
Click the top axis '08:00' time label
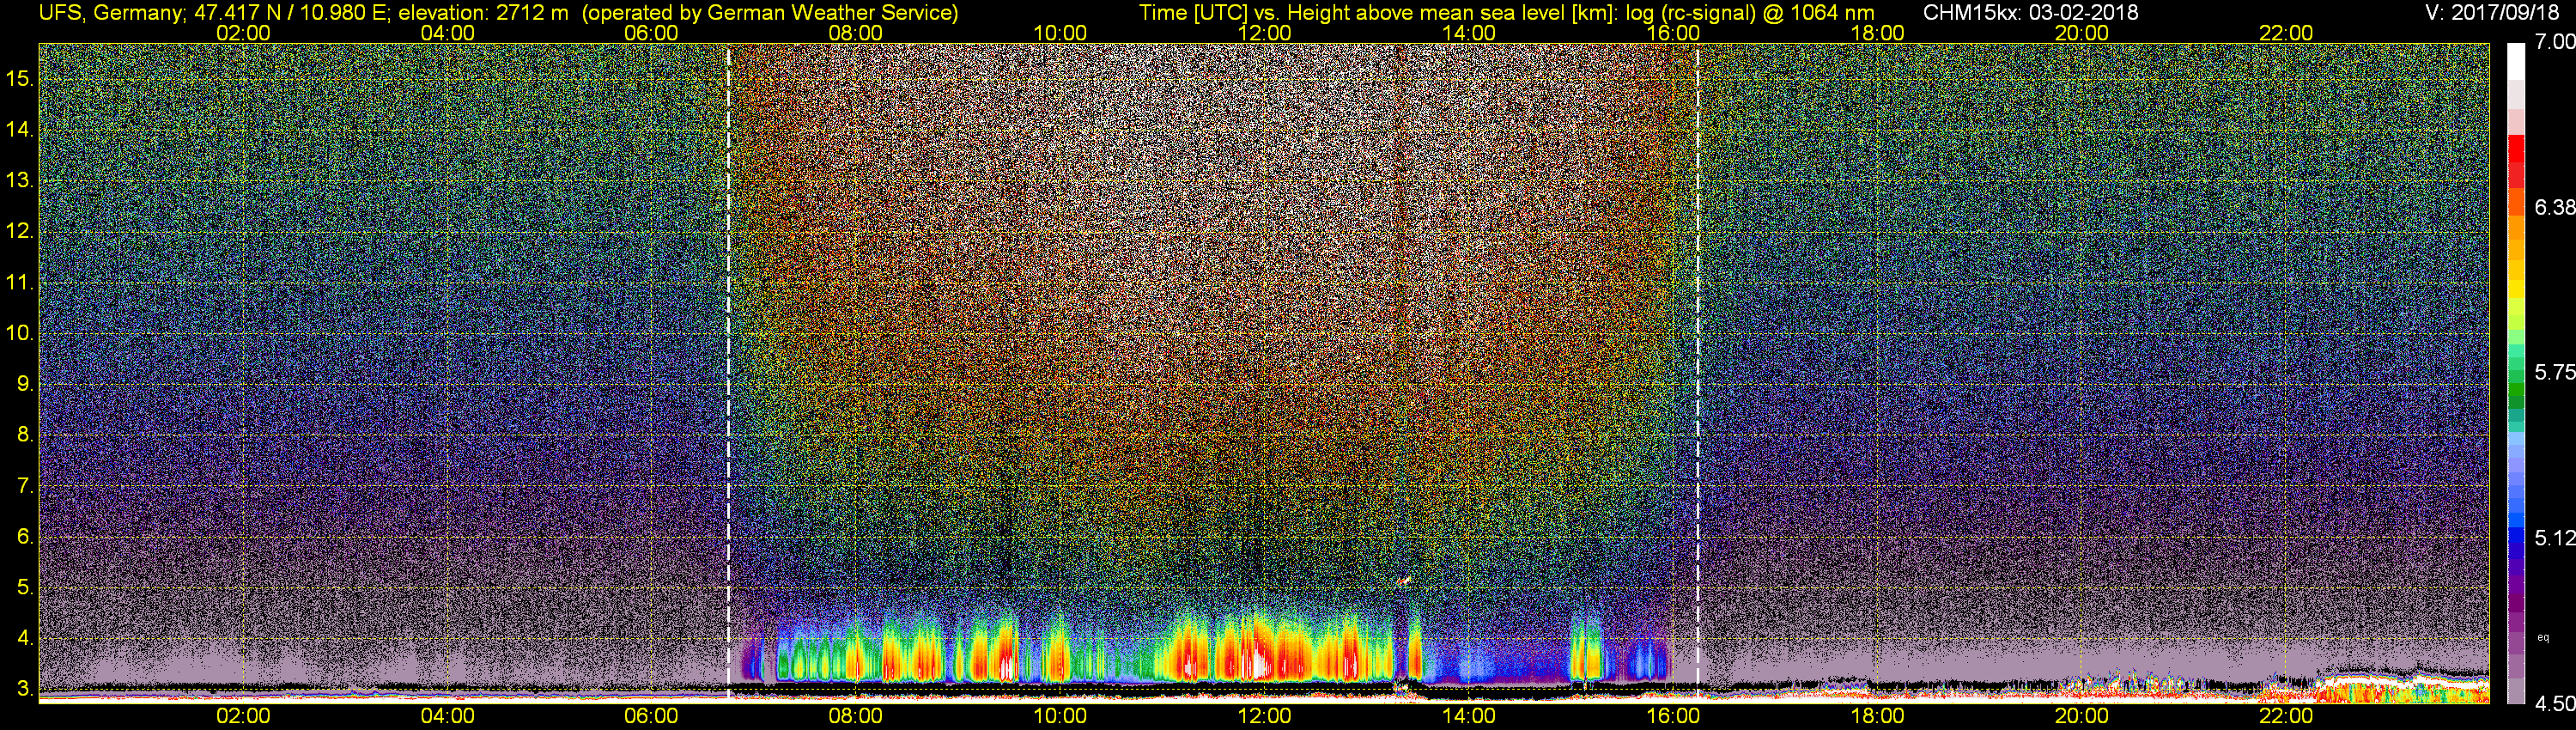pyautogui.click(x=856, y=33)
